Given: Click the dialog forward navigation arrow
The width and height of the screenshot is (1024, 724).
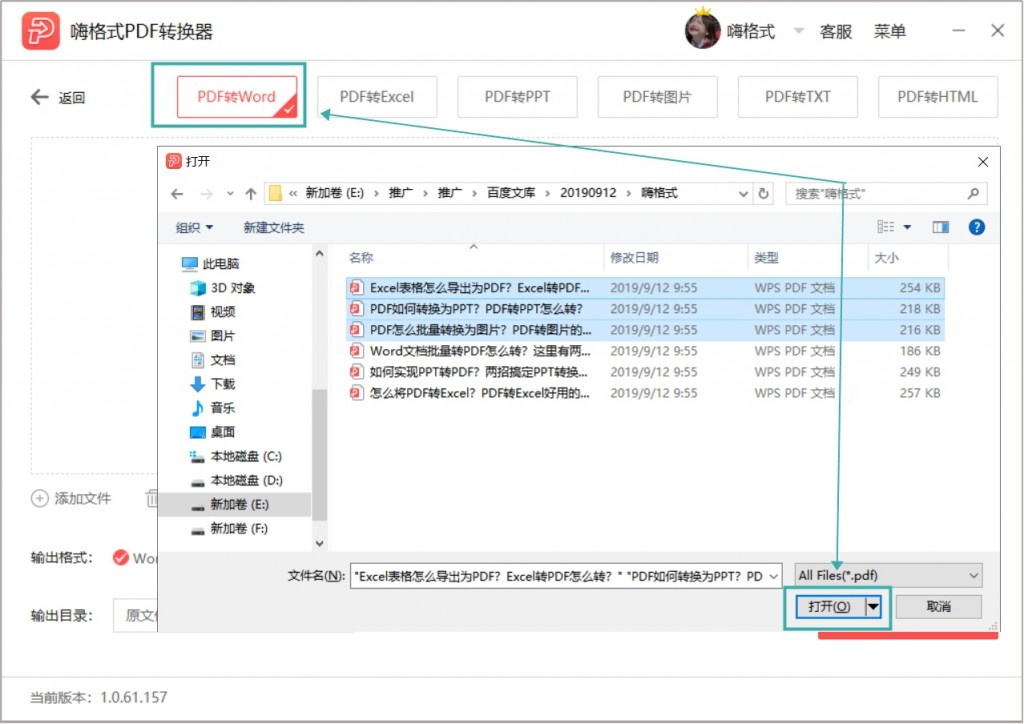Looking at the screenshot, I should (x=206, y=194).
